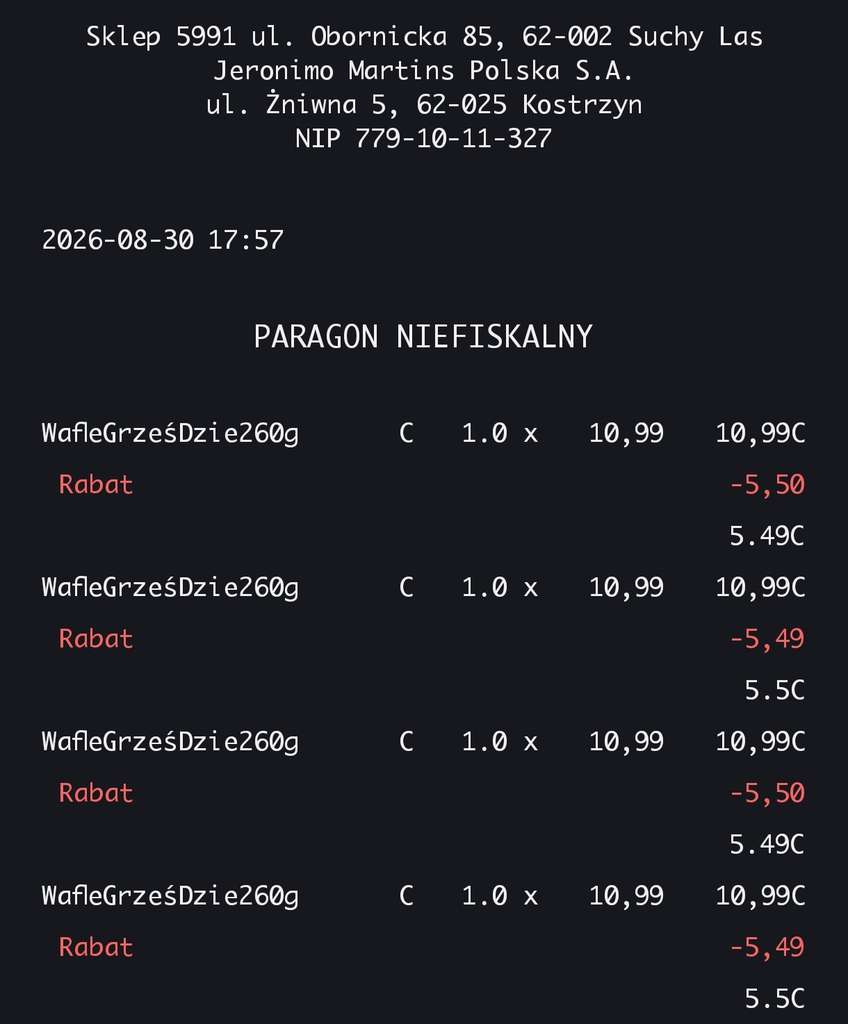Select the Jeronimo Martins Polska S.A. text
The image size is (848, 1024).
[x=423, y=71]
